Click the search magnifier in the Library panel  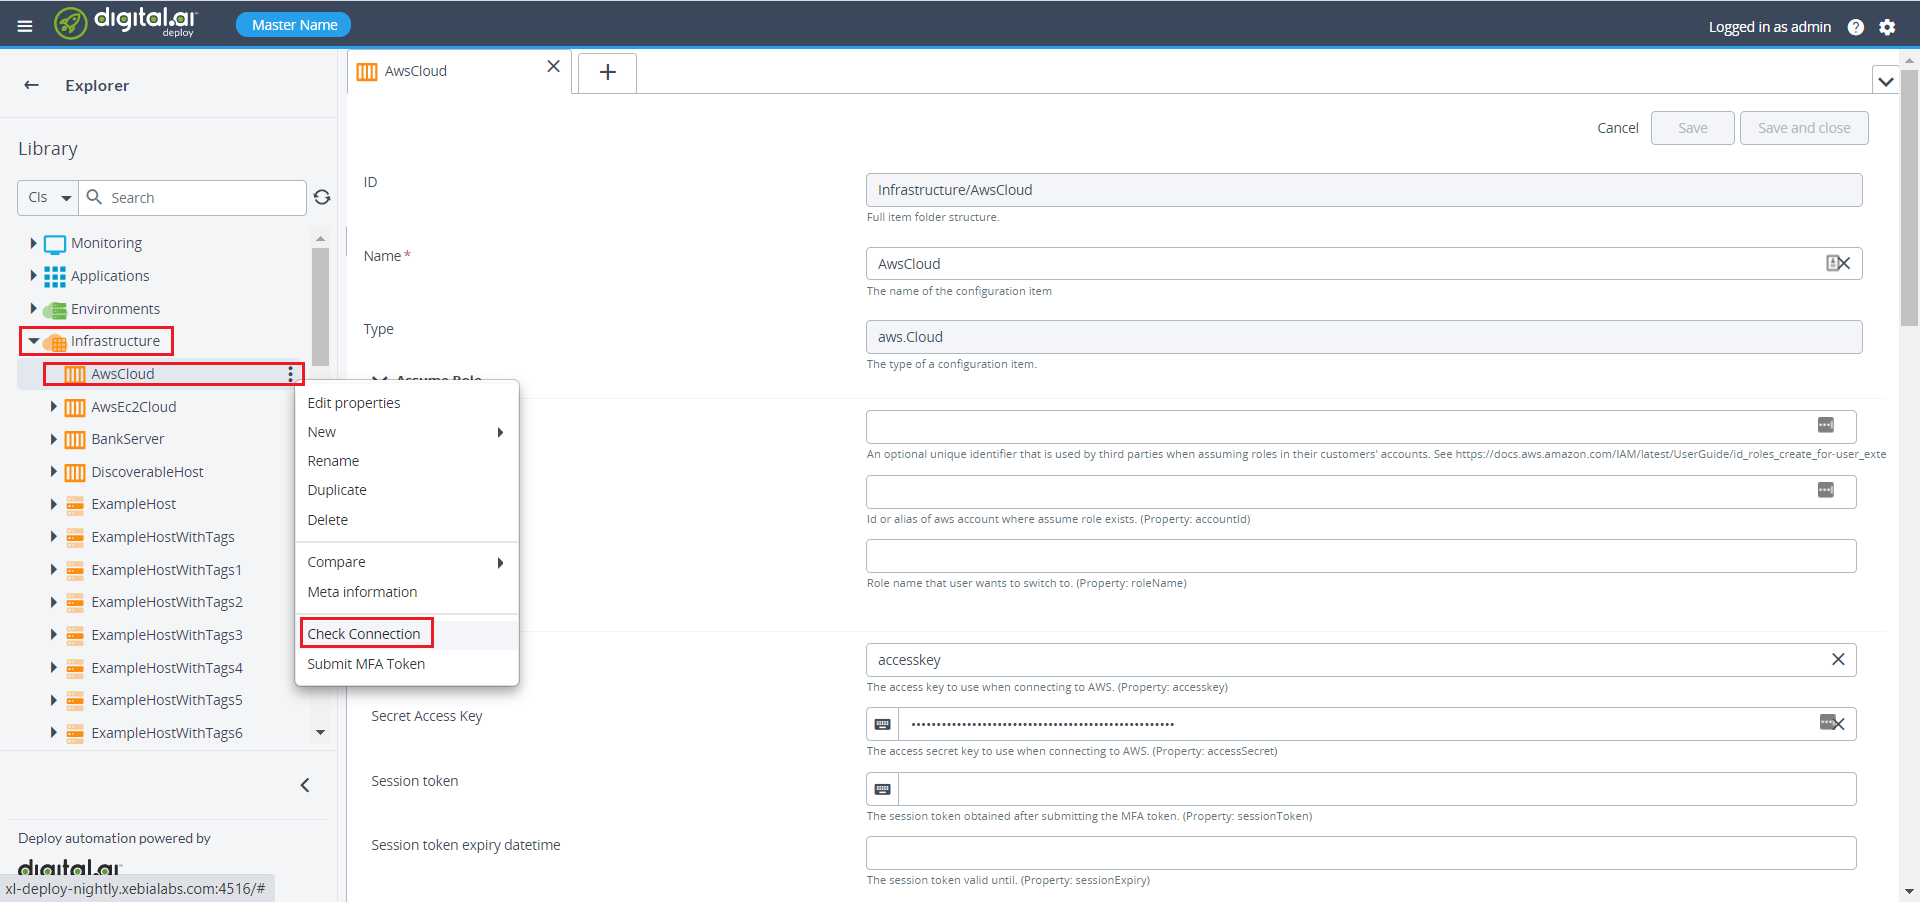pos(93,197)
